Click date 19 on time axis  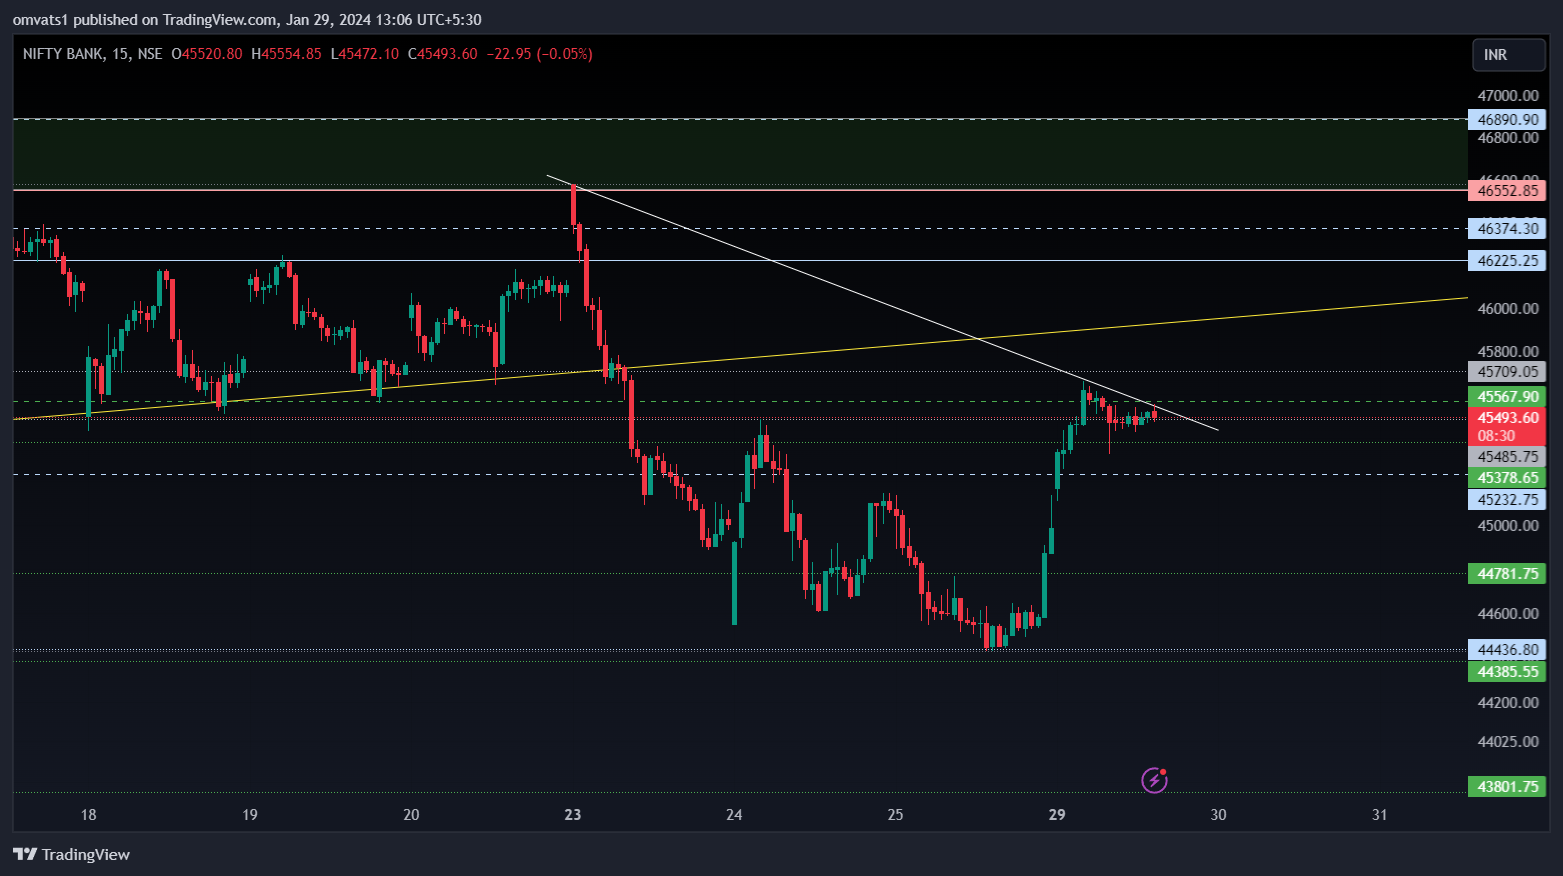[250, 814]
